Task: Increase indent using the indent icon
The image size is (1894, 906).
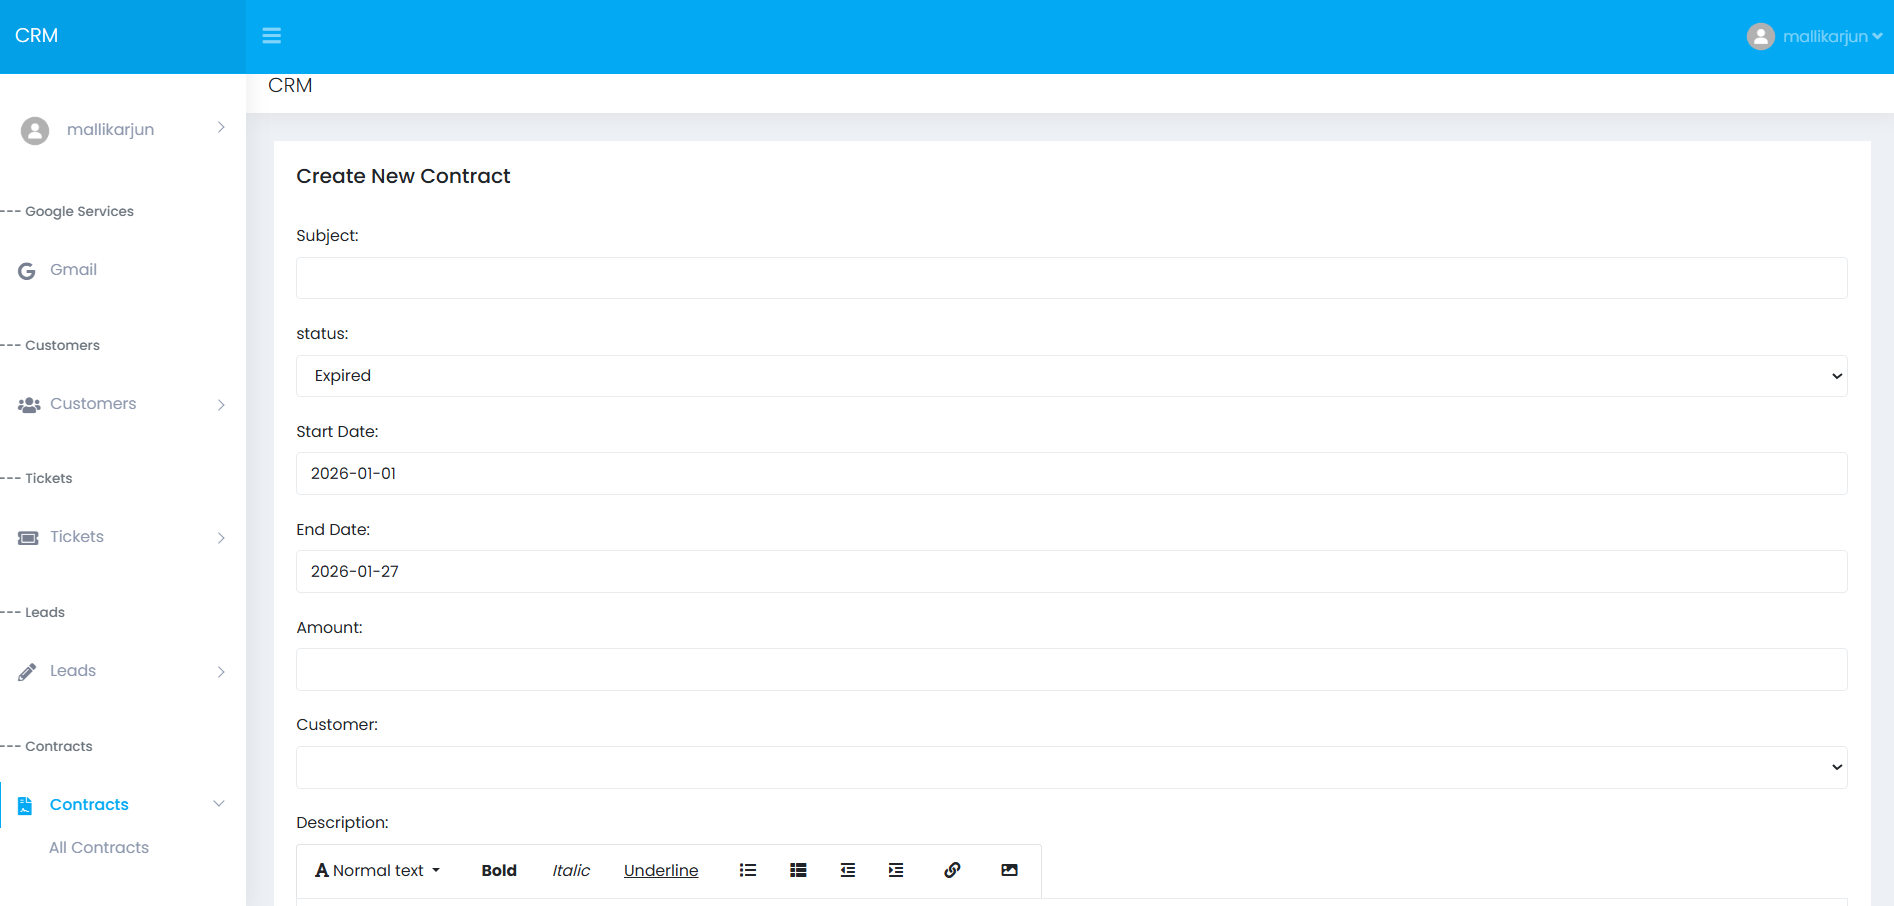Action: point(896,870)
